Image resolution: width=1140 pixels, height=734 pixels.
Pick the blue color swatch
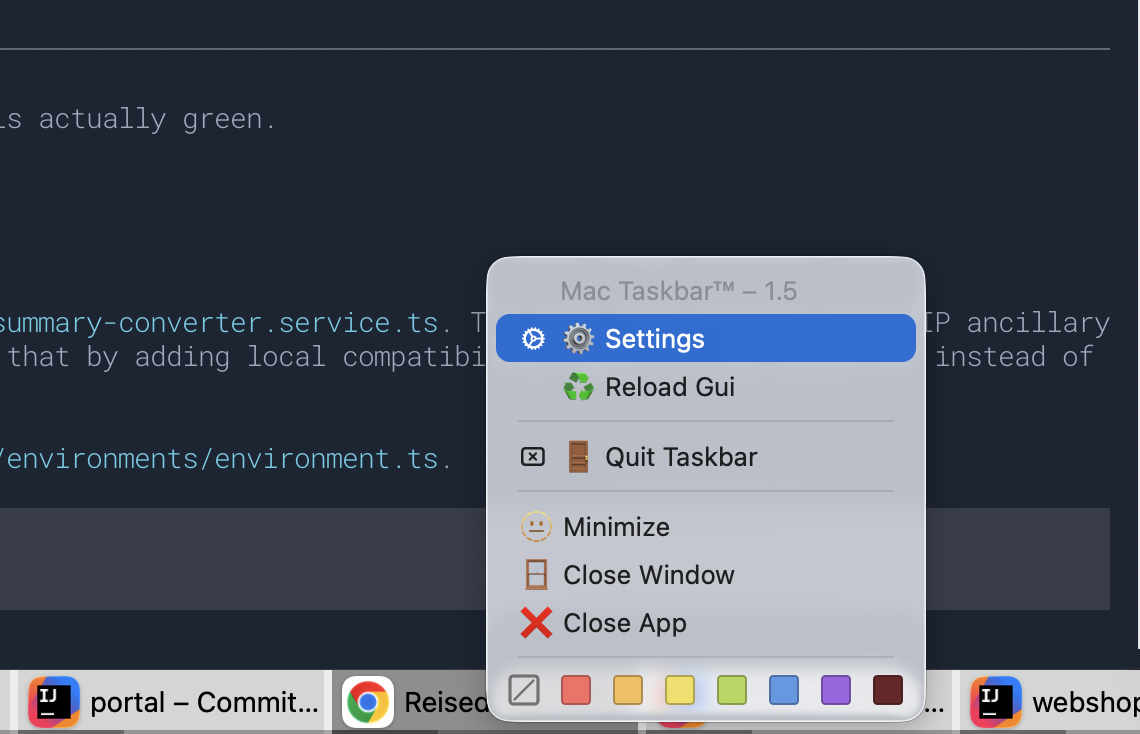(x=784, y=690)
